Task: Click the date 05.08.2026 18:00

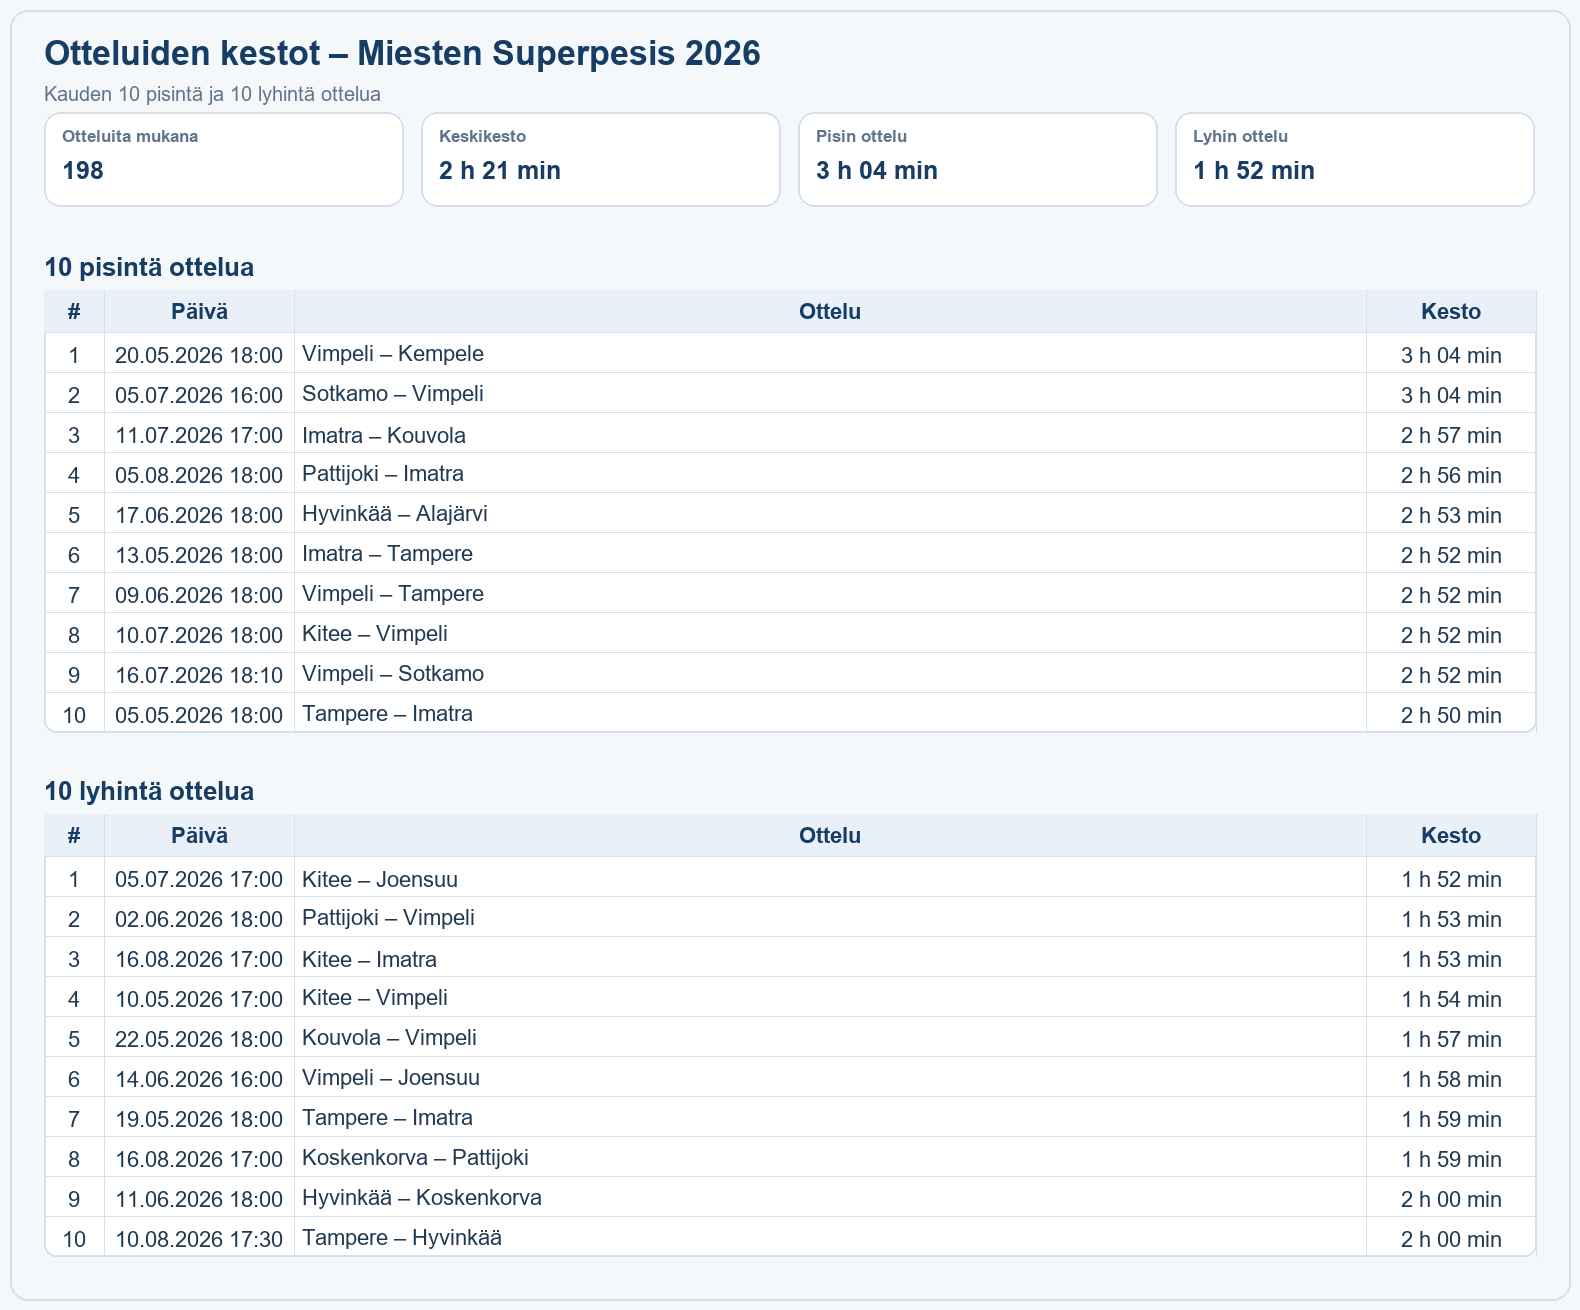Action: tap(199, 475)
